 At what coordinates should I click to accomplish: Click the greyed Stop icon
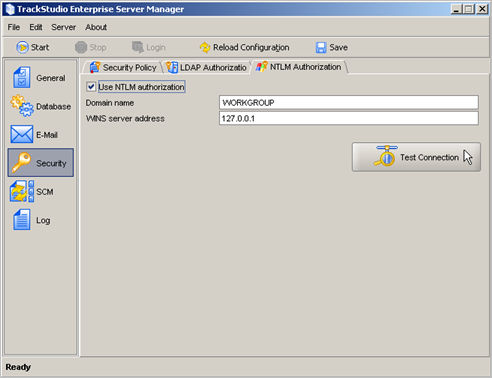[81, 47]
